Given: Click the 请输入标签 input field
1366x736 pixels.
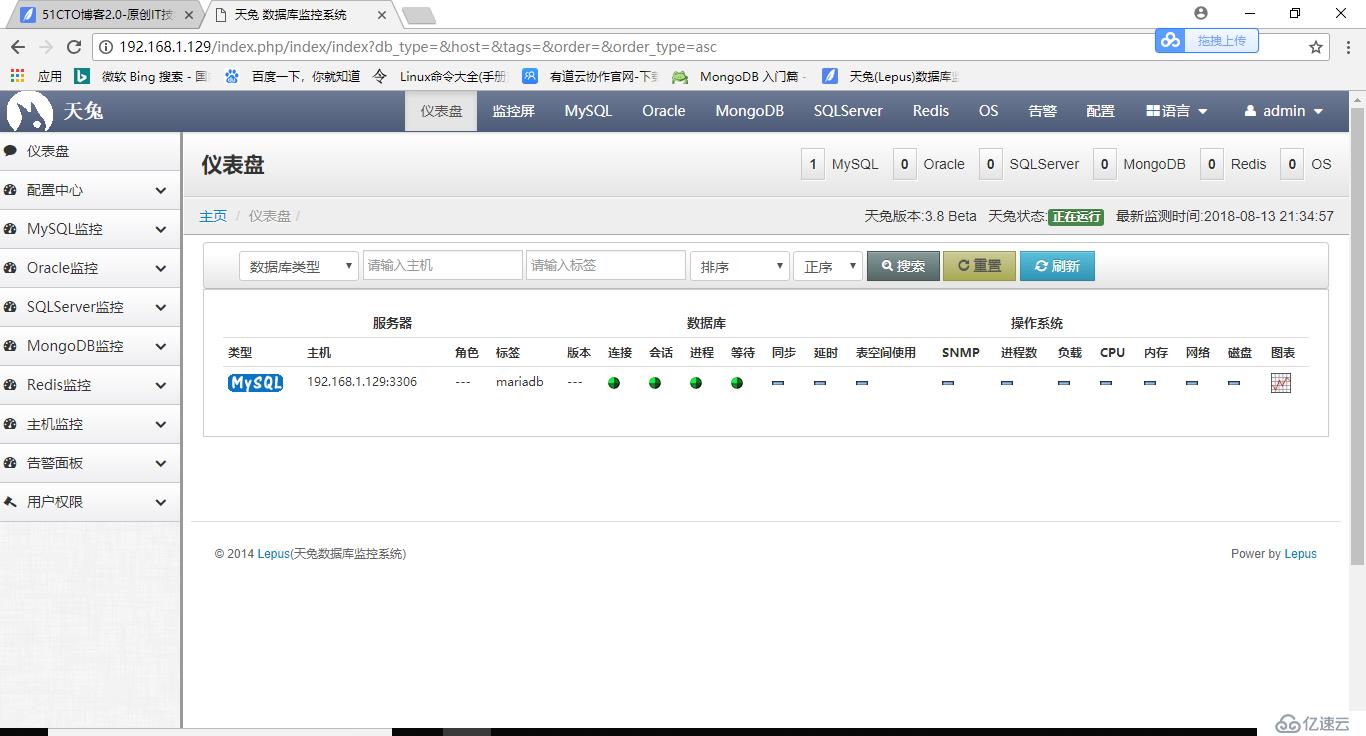Looking at the screenshot, I should click(x=605, y=265).
